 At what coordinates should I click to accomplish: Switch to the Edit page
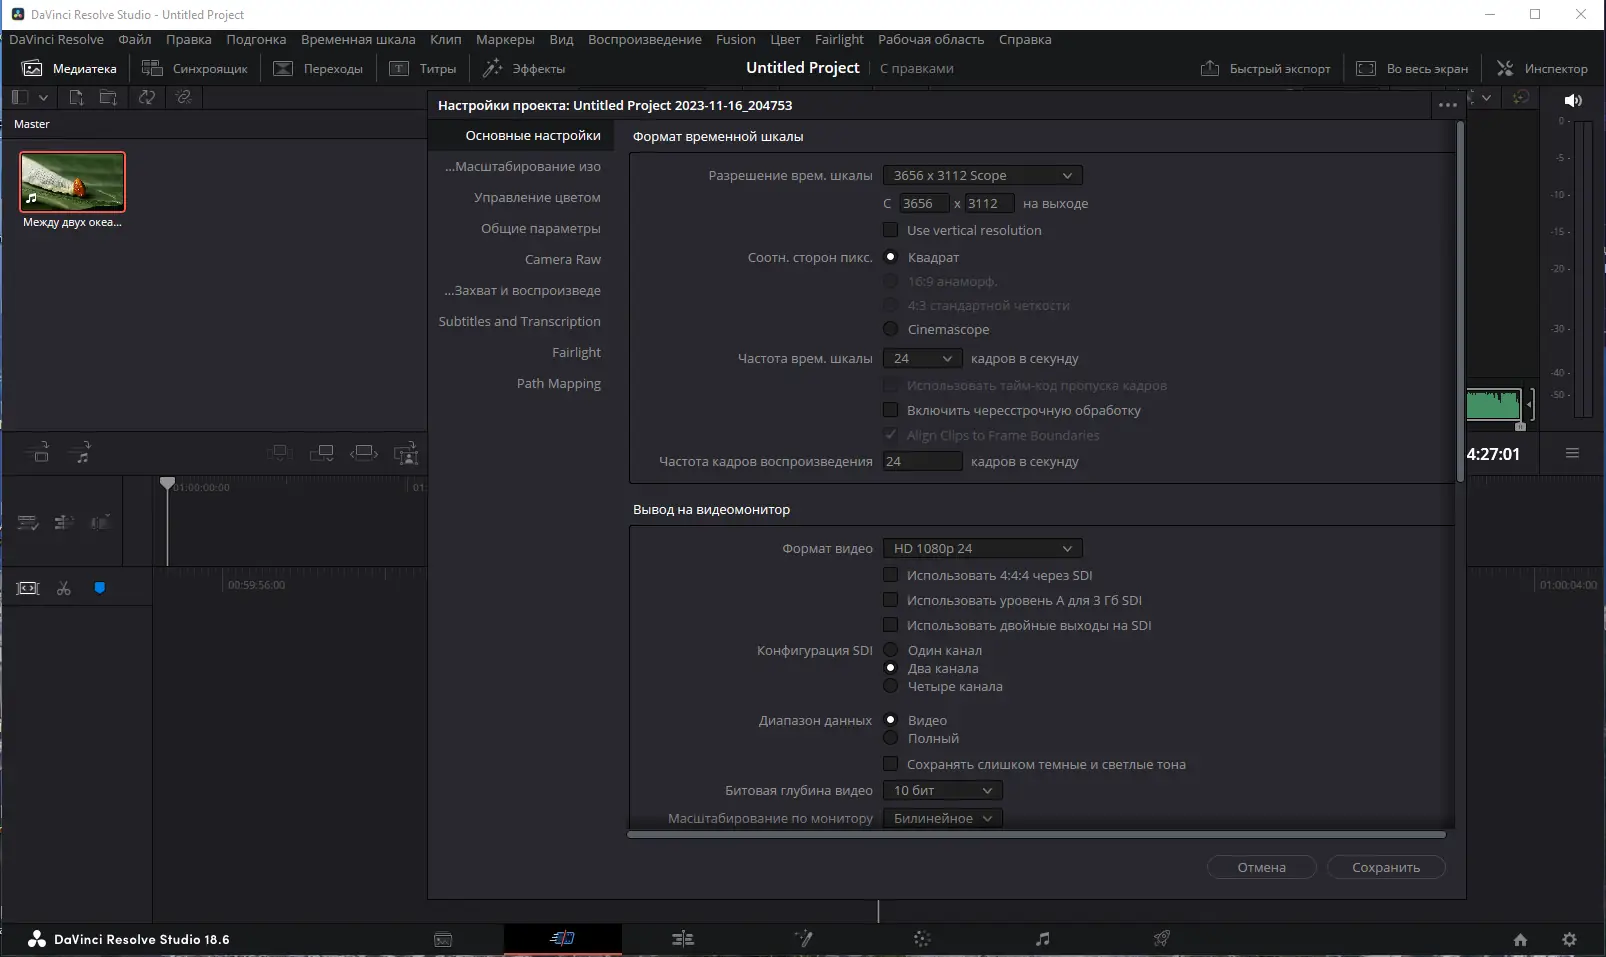683,939
